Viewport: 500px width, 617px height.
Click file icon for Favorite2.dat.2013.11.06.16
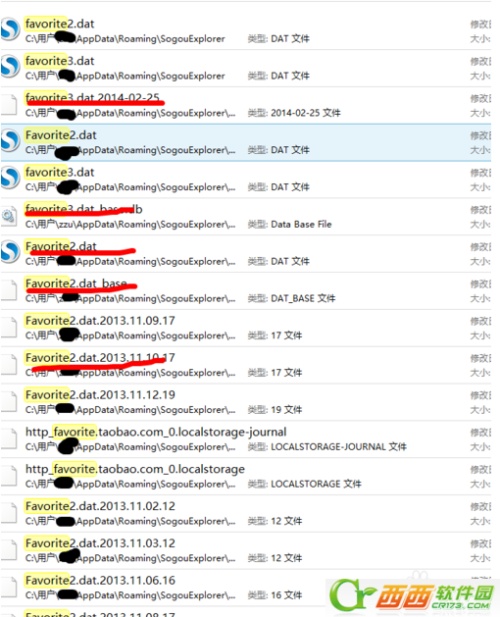[9, 587]
